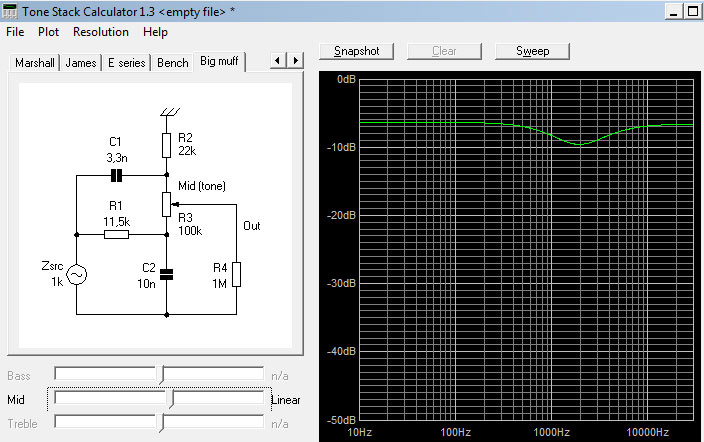Click the Mid slider label

(16, 400)
